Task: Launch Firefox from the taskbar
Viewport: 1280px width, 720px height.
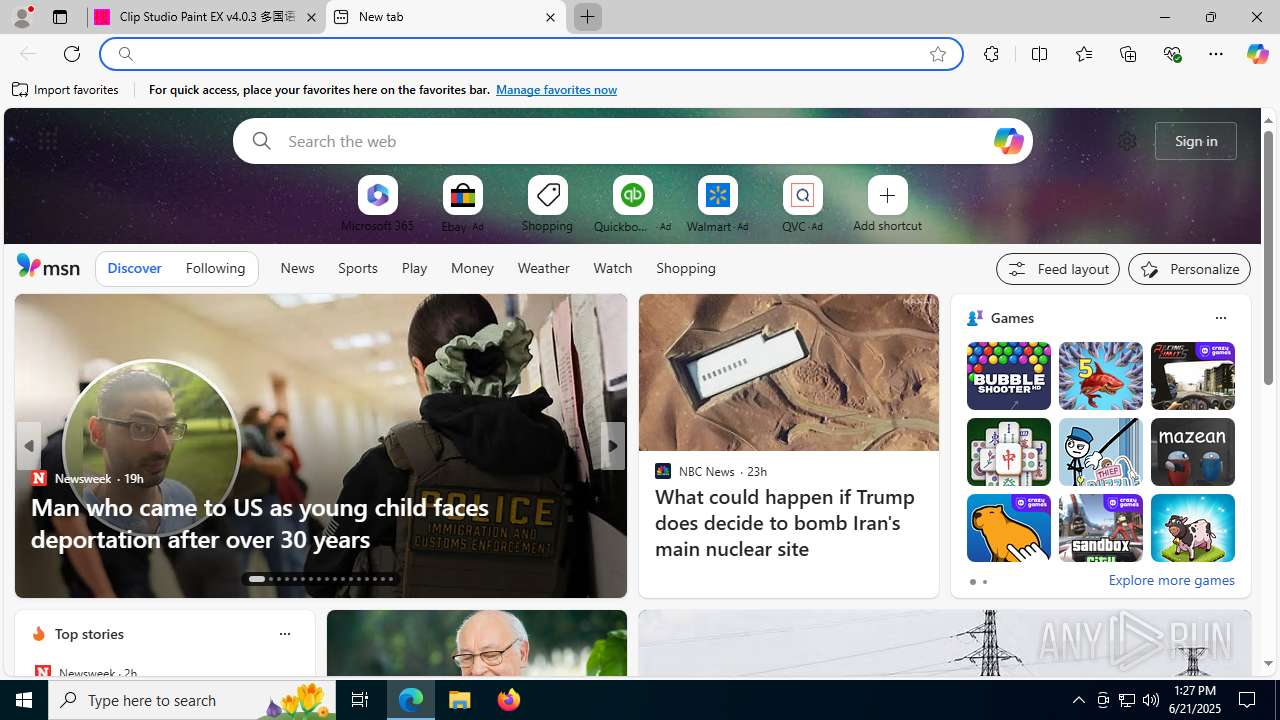Action: [508, 700]
